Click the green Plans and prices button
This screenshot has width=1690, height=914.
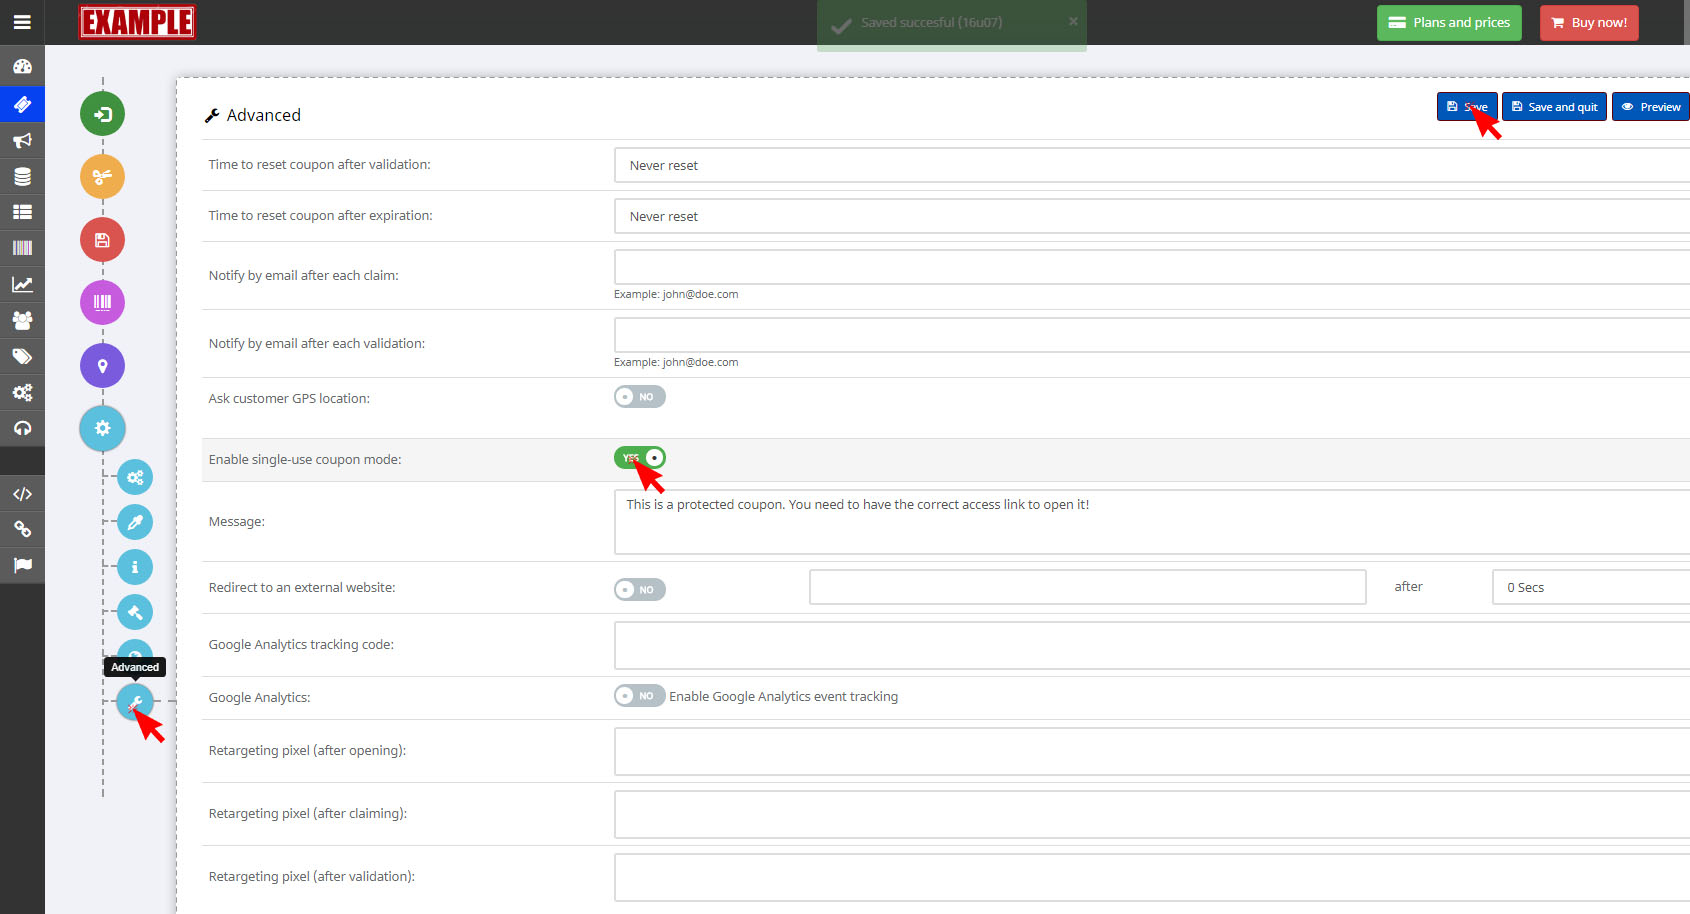click(x=1449, y=23)
